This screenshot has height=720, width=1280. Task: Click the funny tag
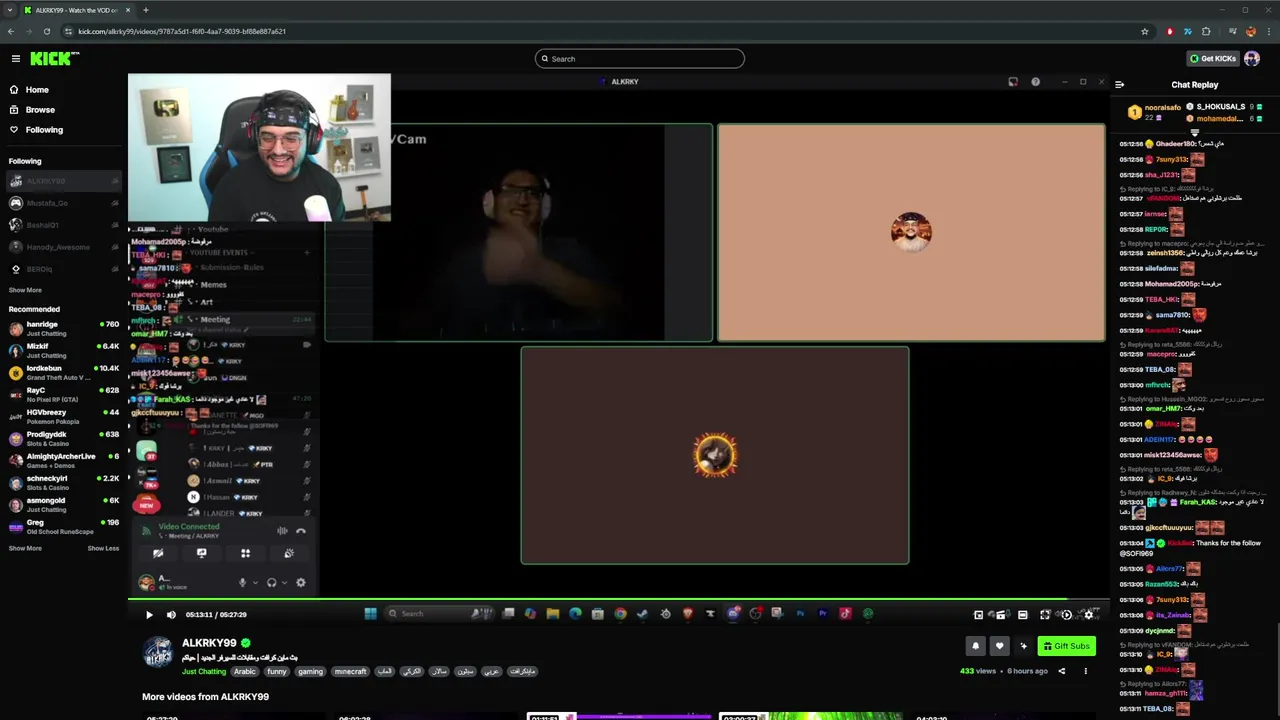[276, 671]
